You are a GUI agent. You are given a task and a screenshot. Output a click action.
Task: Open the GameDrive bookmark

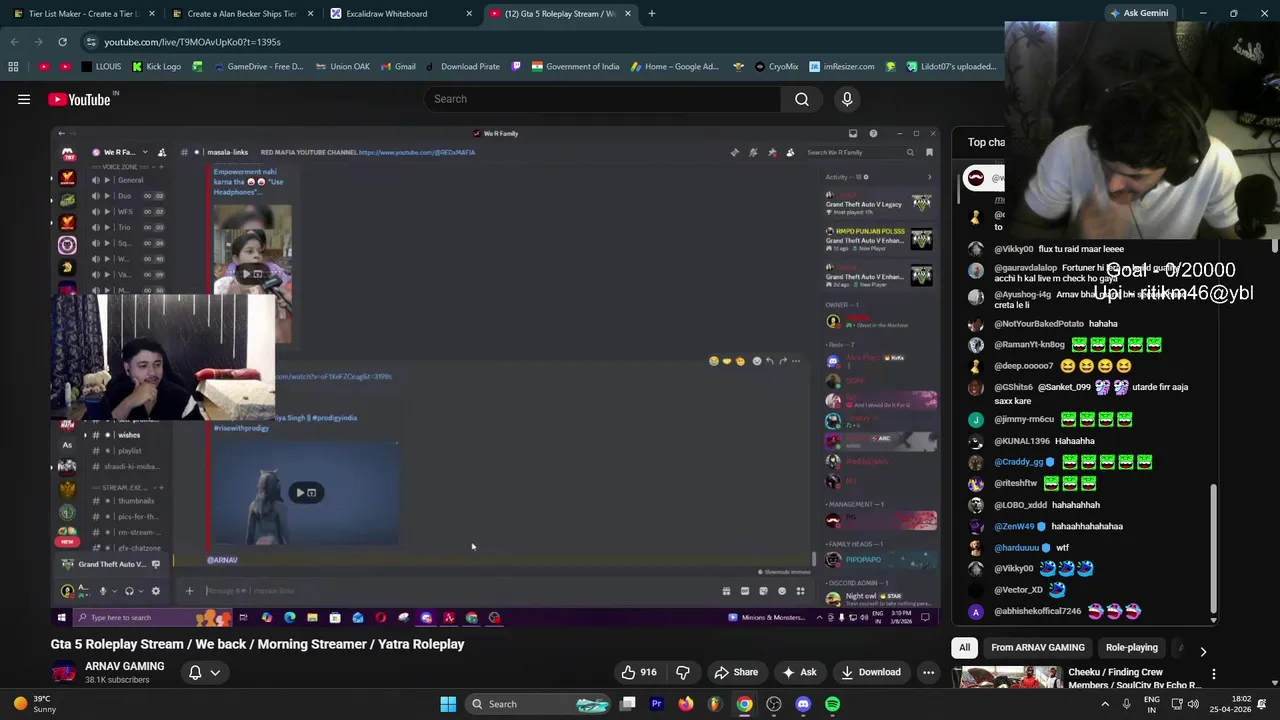[257, 67]
